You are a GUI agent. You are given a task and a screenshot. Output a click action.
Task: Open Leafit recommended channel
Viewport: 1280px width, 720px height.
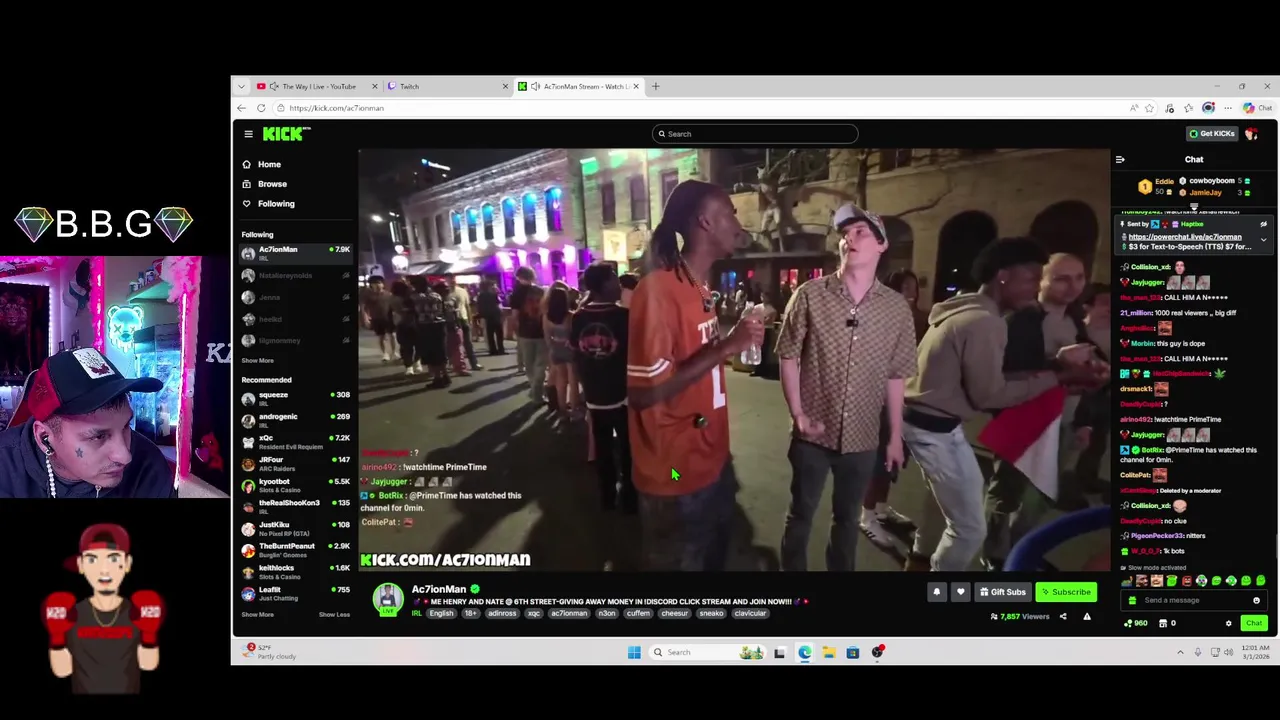(296, 593)
